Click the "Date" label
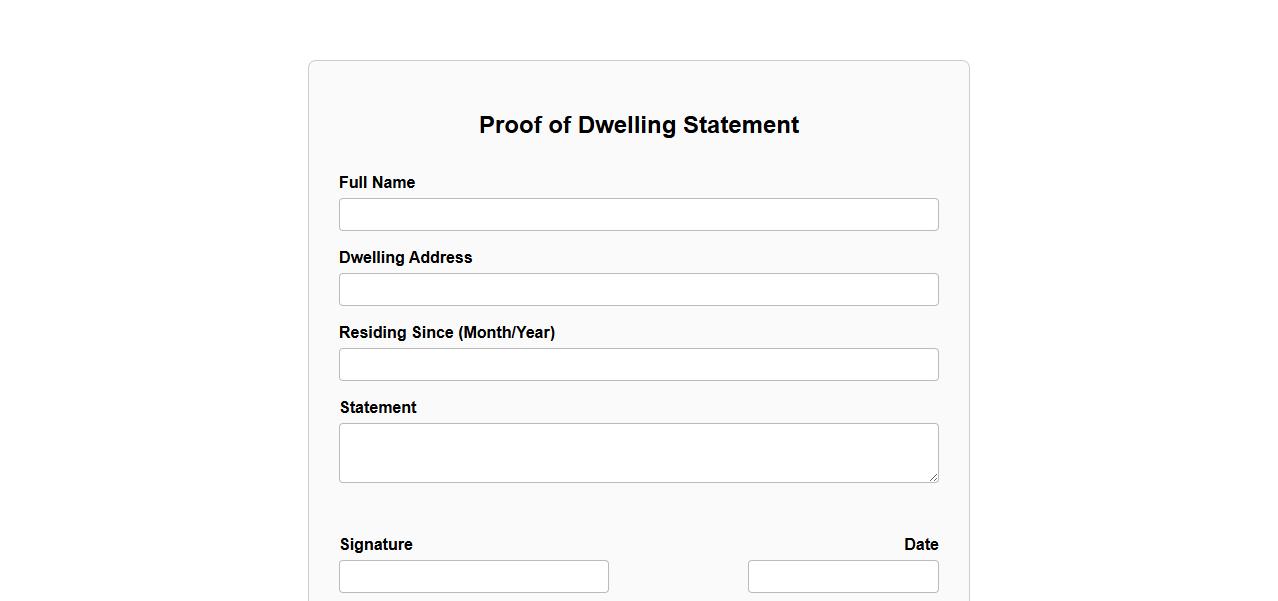1278x601 pixels. [x=921, y=545]
